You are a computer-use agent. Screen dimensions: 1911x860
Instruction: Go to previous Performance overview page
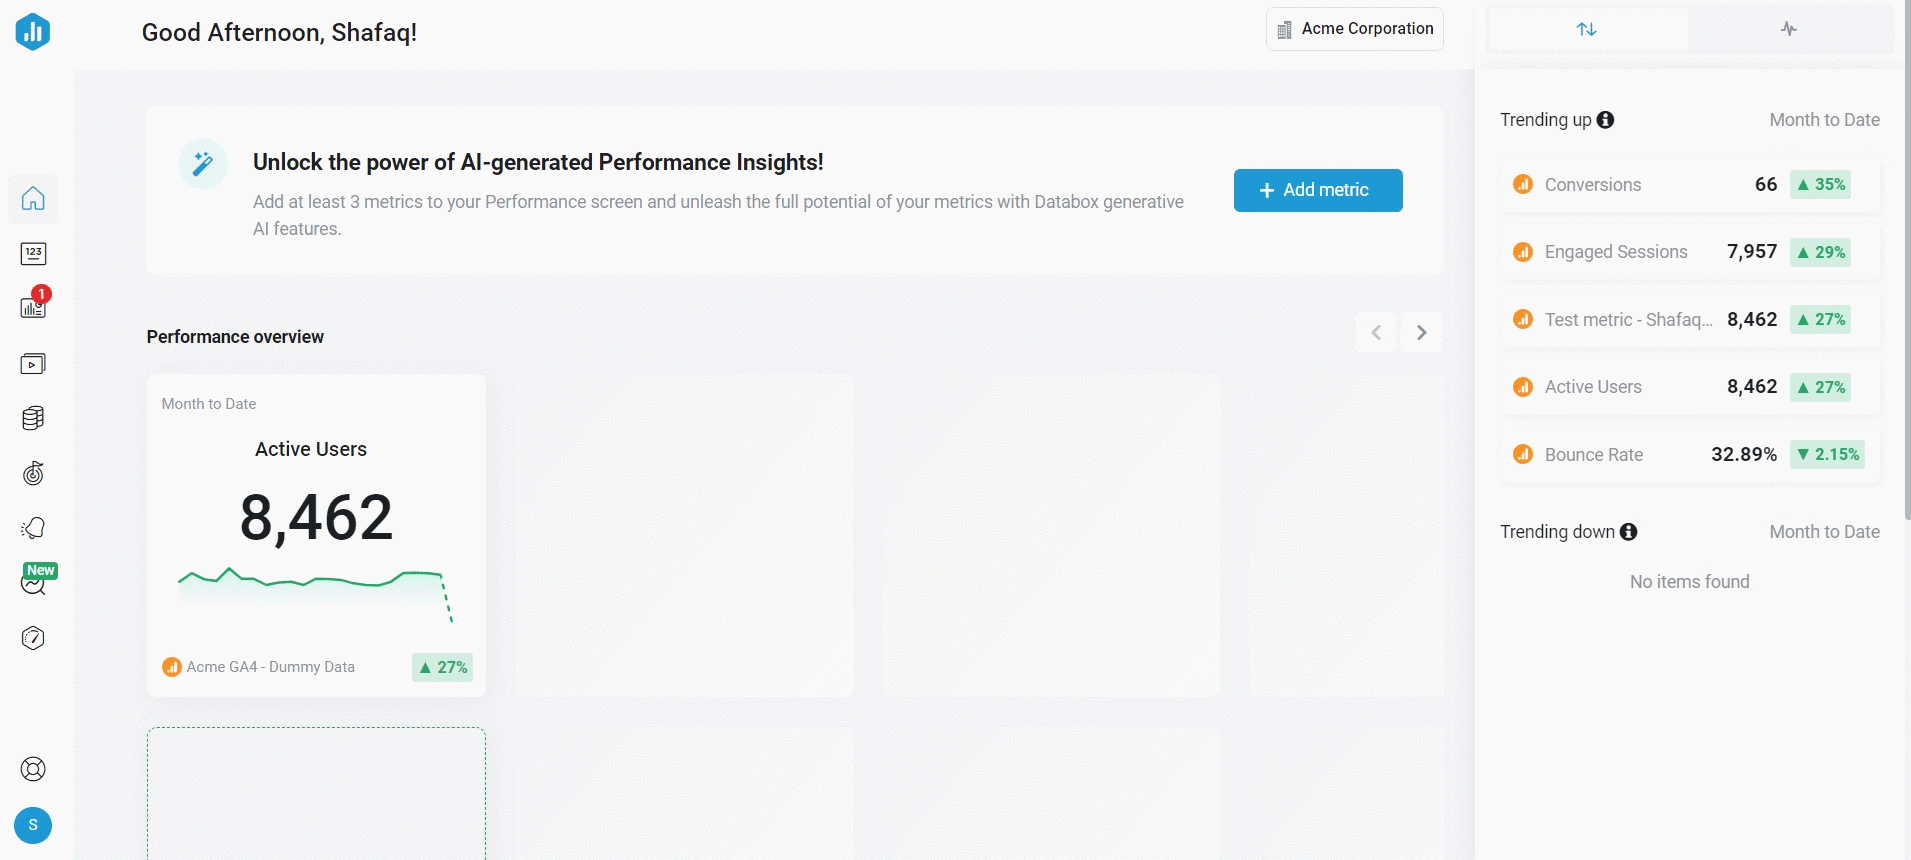(x=1376, y=333)
